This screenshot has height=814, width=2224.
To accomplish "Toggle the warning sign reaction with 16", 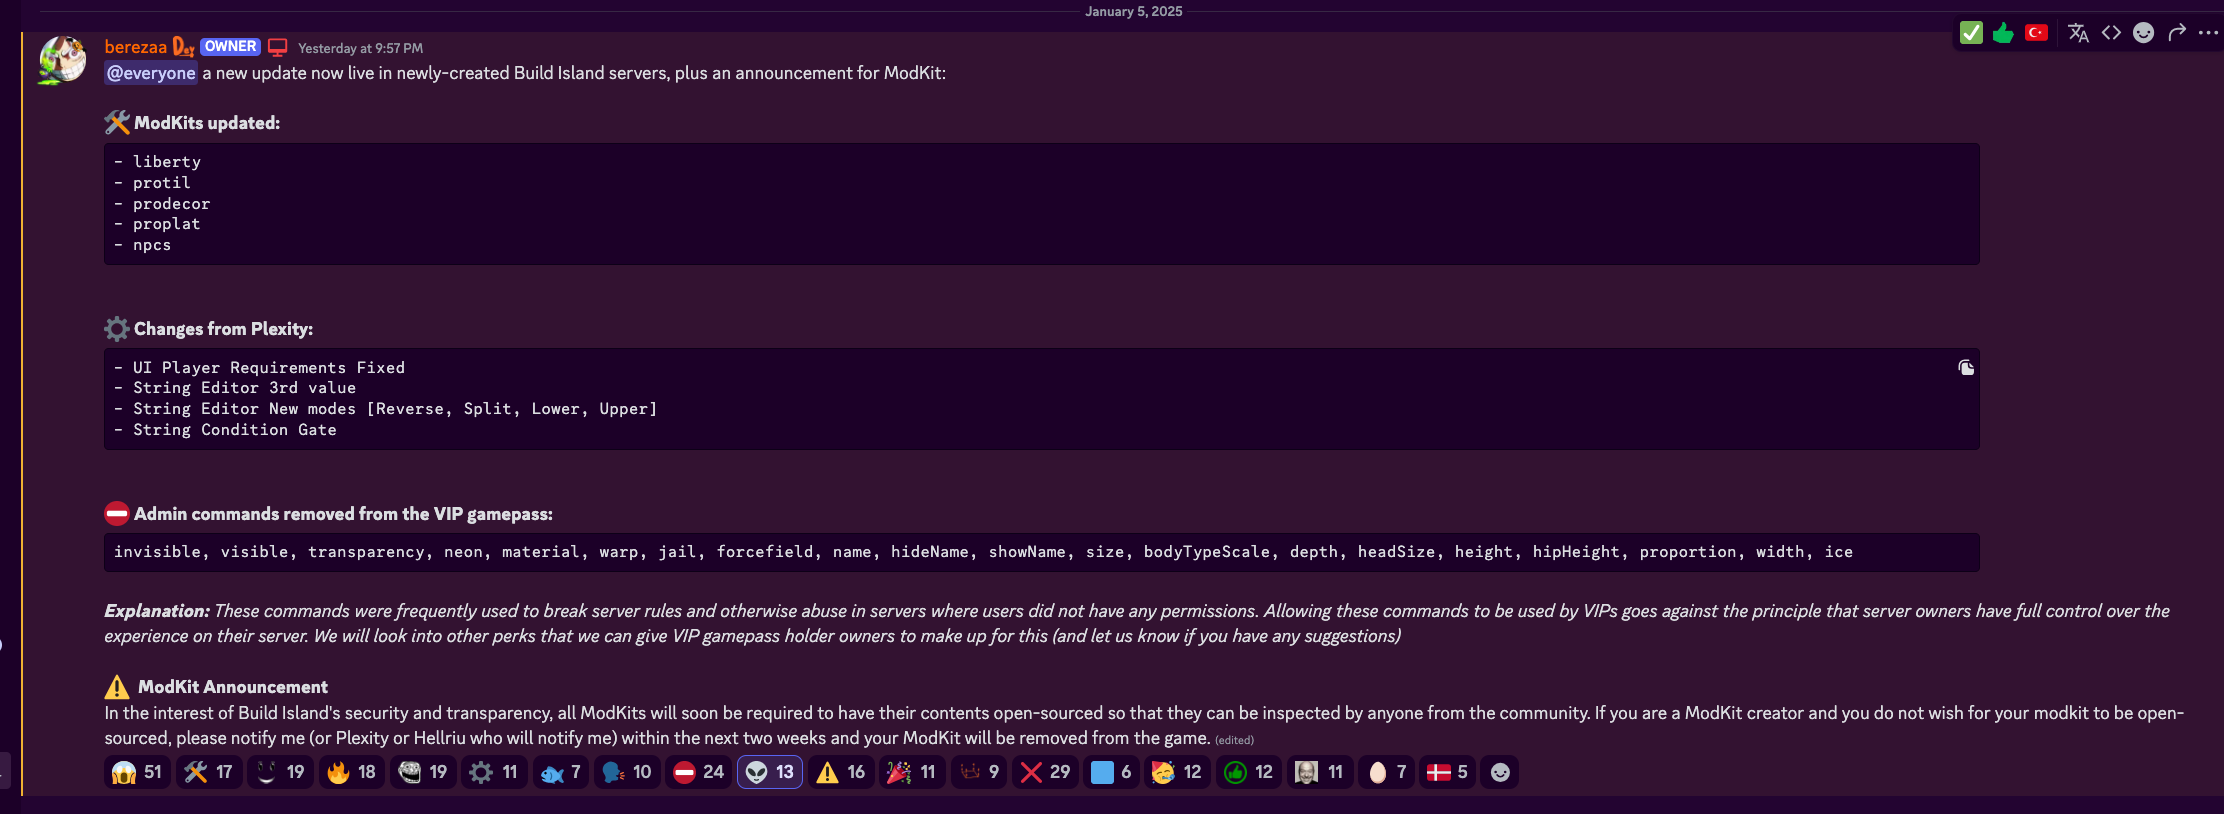I will (x=842, y=772).
